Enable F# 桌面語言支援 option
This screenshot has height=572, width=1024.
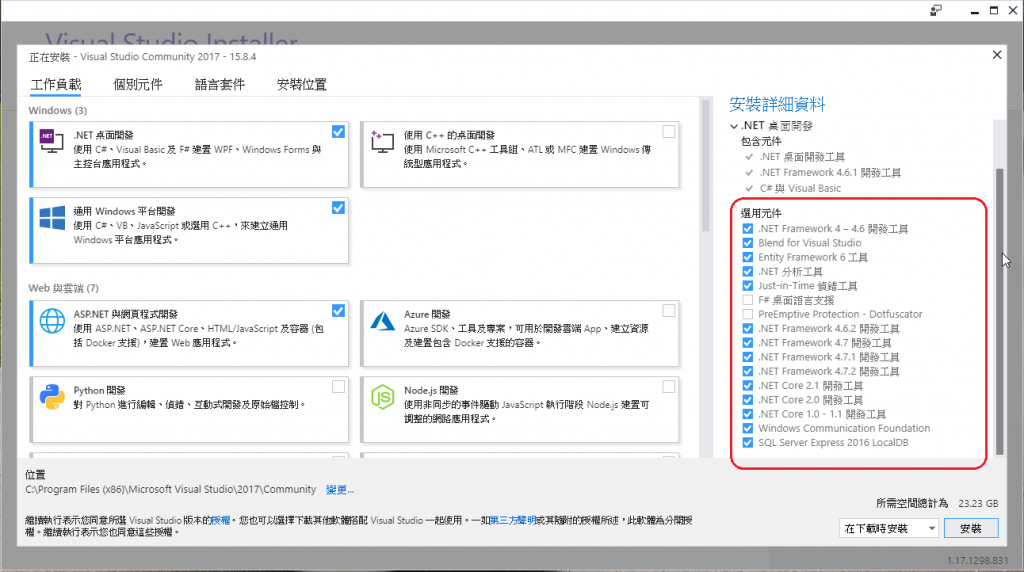tap(748, 300)
